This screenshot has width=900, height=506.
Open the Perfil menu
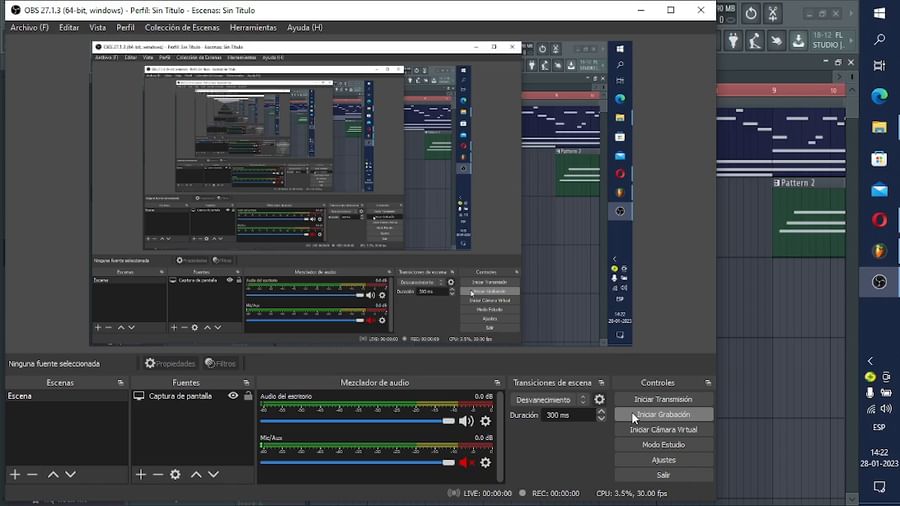125,28
